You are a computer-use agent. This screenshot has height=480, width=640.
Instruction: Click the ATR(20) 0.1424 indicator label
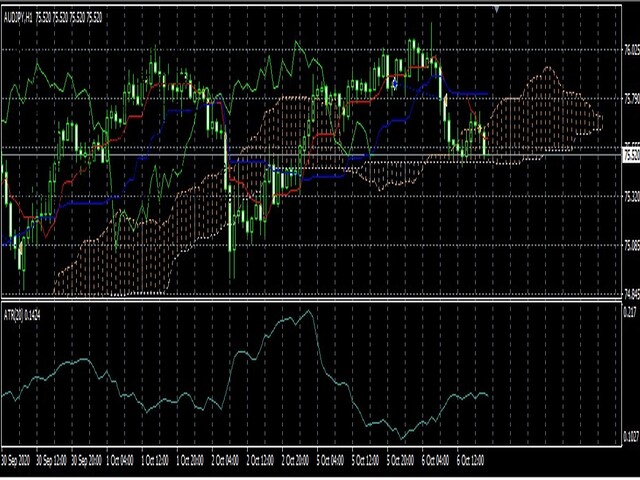(x=22, y=315)
